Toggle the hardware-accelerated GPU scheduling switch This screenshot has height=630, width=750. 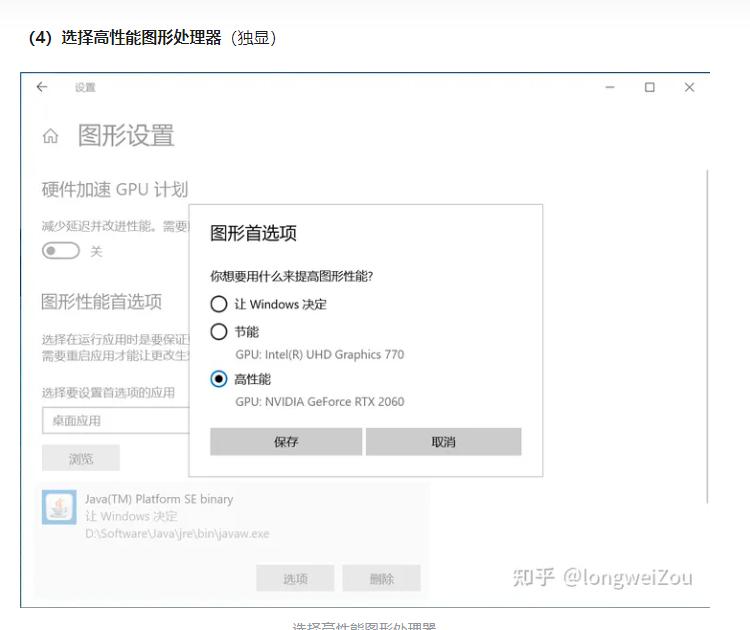[61, 251]
